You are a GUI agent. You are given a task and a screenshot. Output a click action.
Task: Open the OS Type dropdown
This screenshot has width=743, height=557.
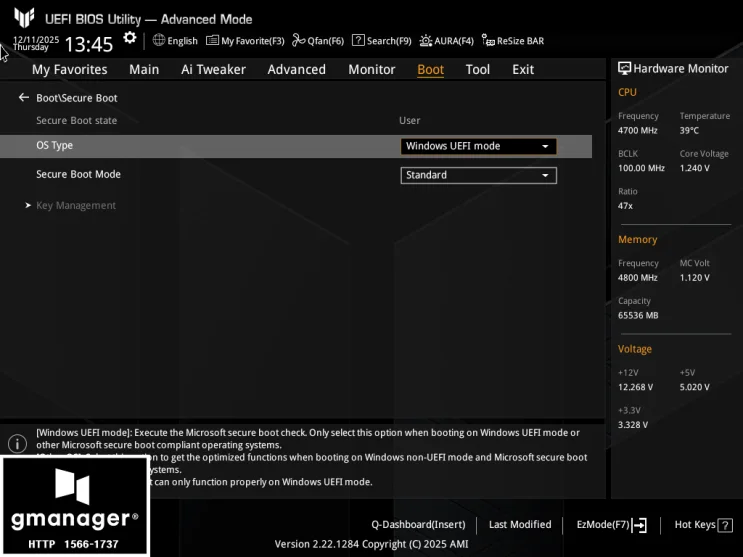[x=479, y=146]
